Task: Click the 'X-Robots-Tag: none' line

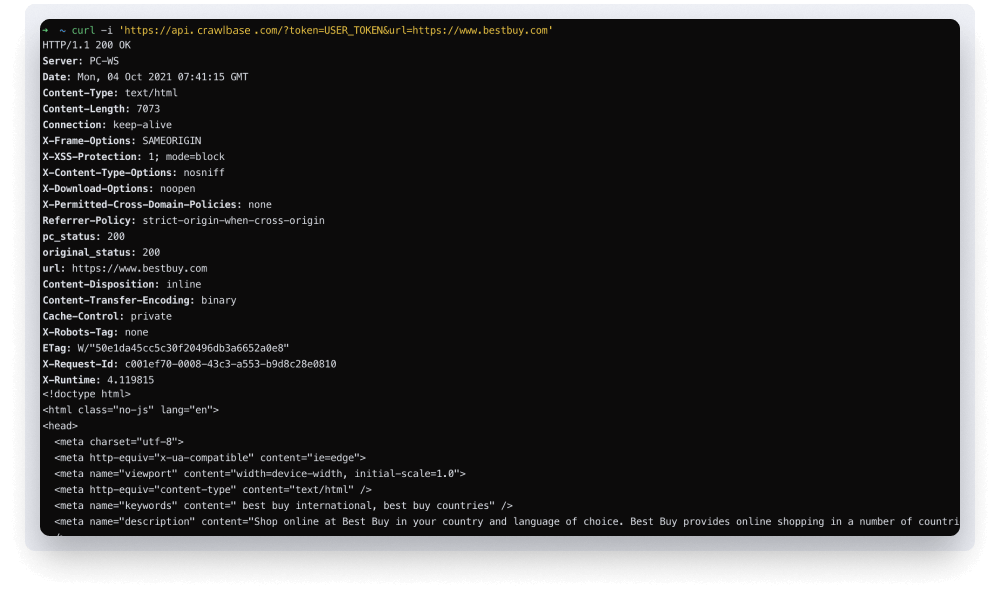Action: pos(95,332)
